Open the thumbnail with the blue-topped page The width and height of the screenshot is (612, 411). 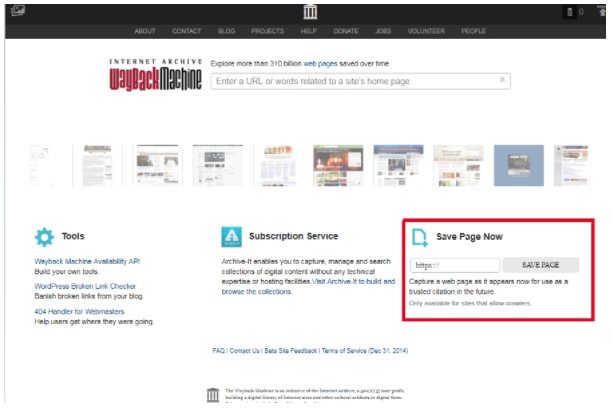click(x=398, y=165)
